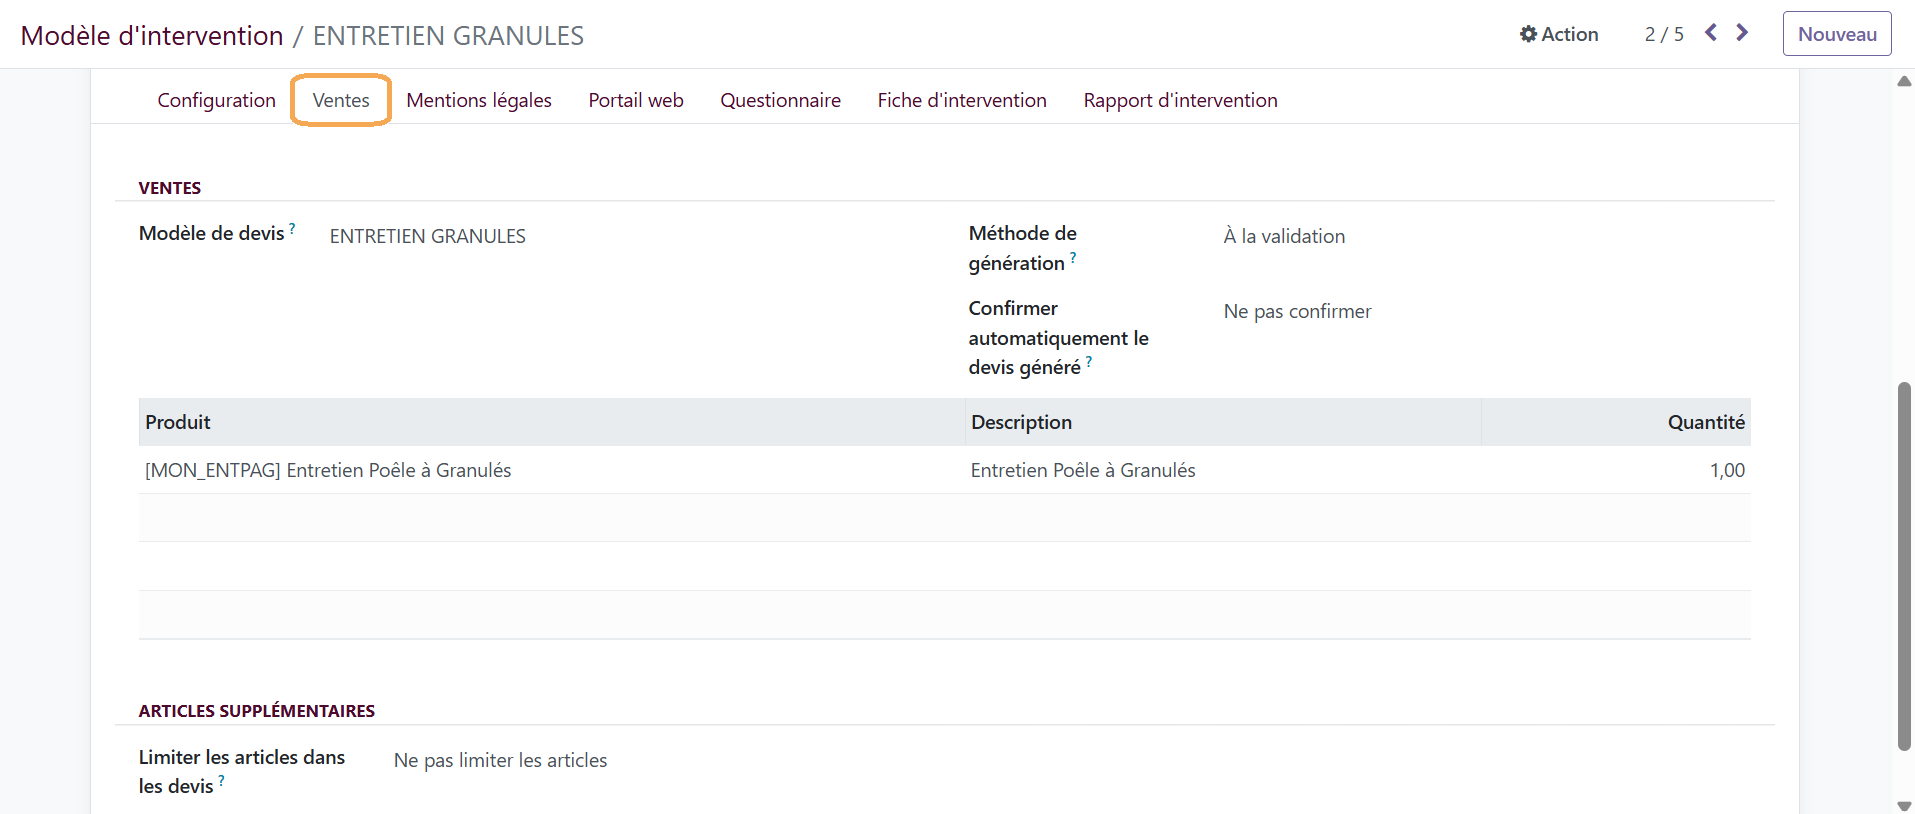This screenshot has height=814, width=1915.
Task: Click help icon beside devis généré label
Action: click(1089, 362)
